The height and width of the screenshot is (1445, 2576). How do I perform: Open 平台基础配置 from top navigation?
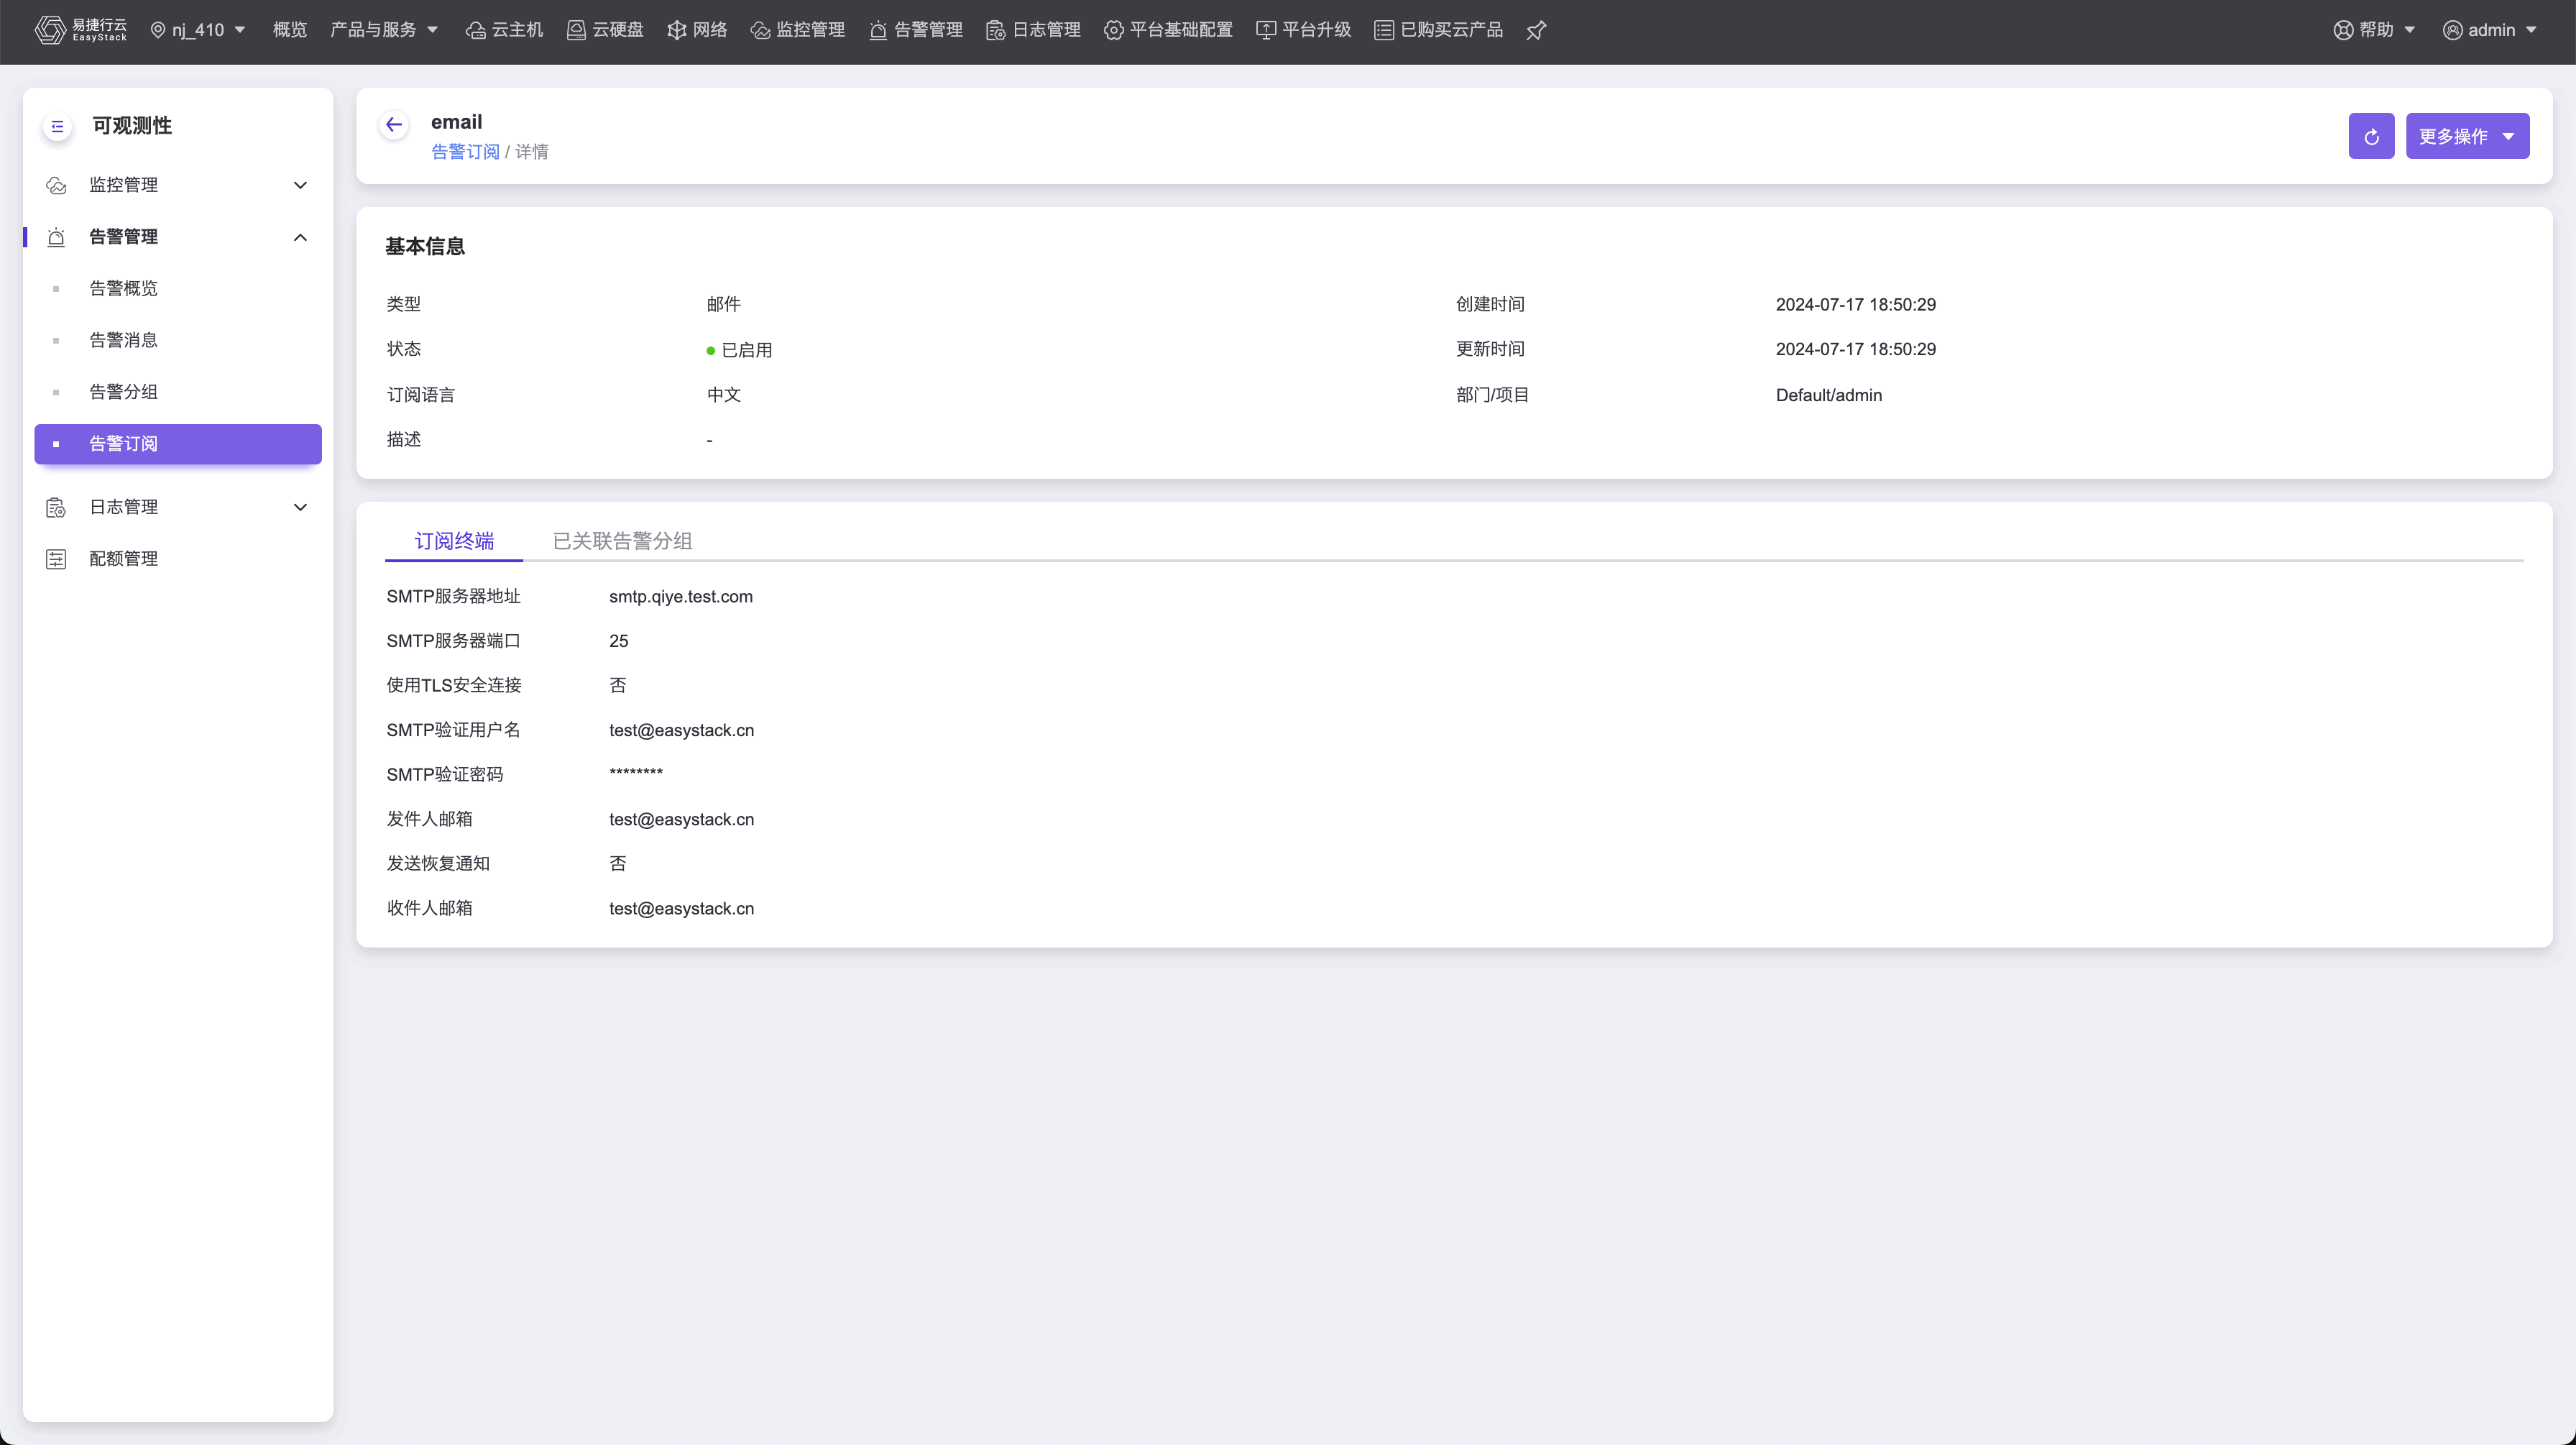pos(1168,30)
